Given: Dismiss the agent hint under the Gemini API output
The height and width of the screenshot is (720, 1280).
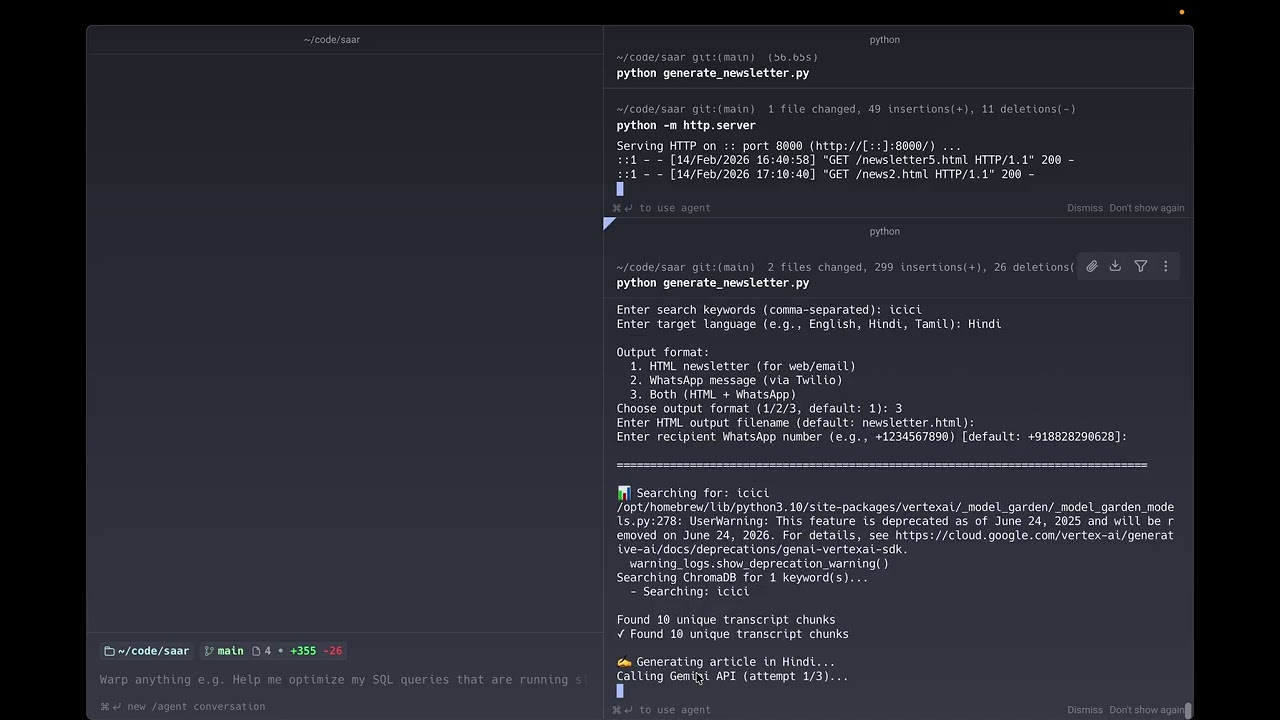Looking at the screenshot, I should [1084, 710].
